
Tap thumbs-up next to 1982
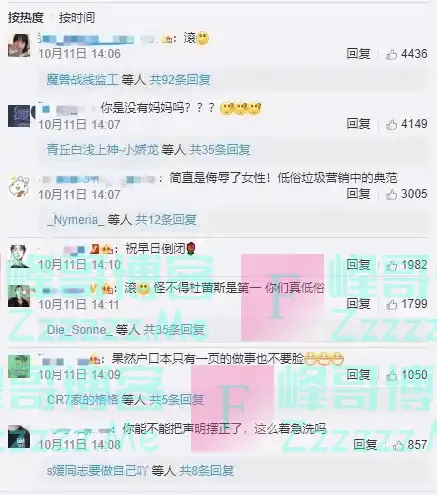[x=391, y=265]
